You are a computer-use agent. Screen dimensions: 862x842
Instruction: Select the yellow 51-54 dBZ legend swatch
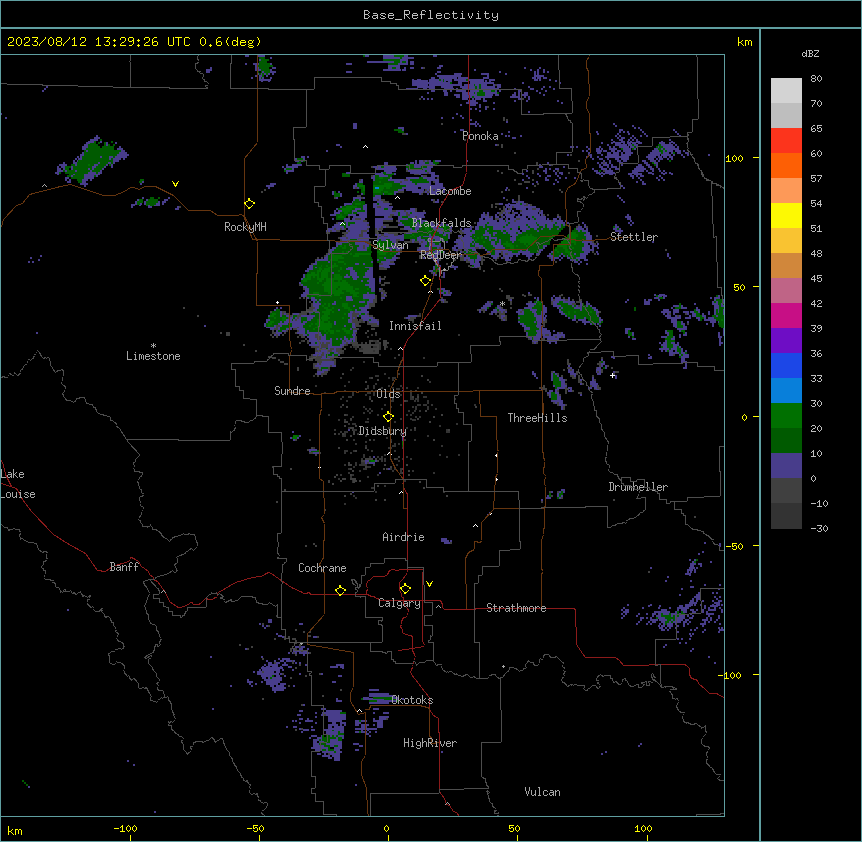786,215
